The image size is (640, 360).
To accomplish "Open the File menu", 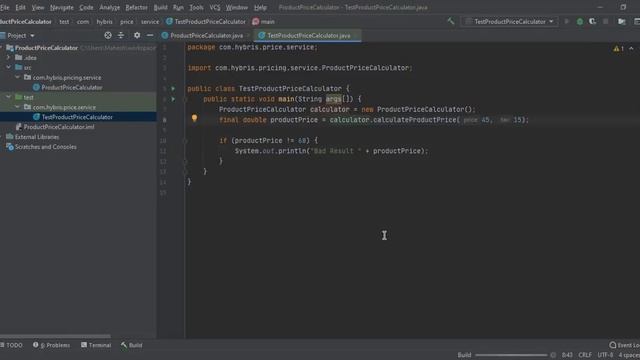I will 4,7.
